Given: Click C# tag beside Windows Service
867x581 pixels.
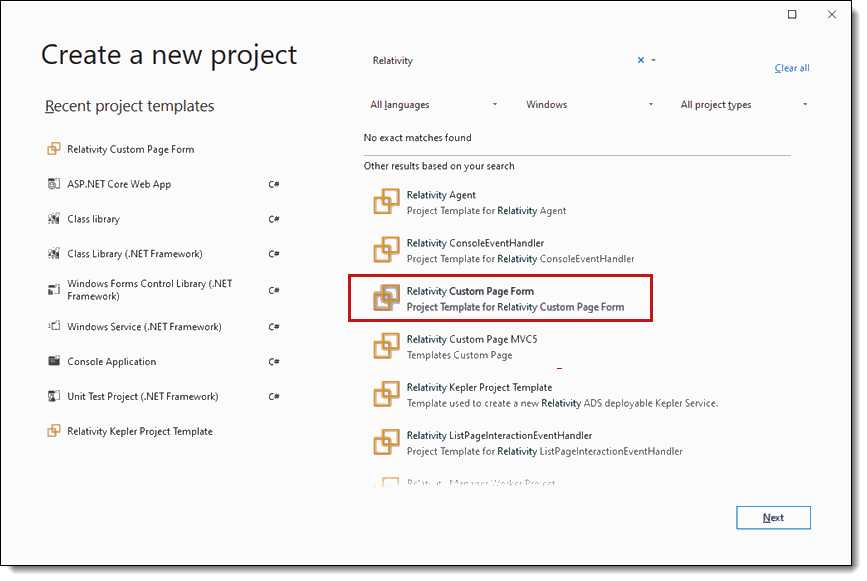Looking at the screenshot, I should coord(274,327).
